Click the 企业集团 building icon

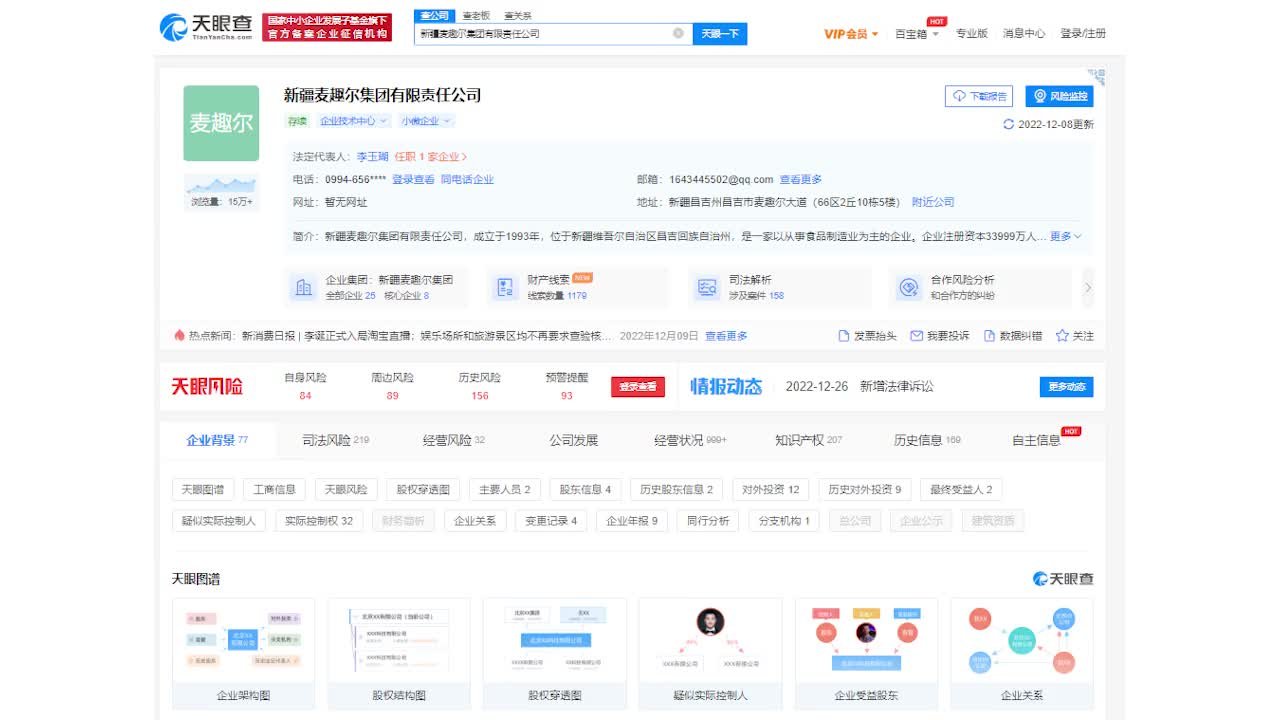point(303,286)
